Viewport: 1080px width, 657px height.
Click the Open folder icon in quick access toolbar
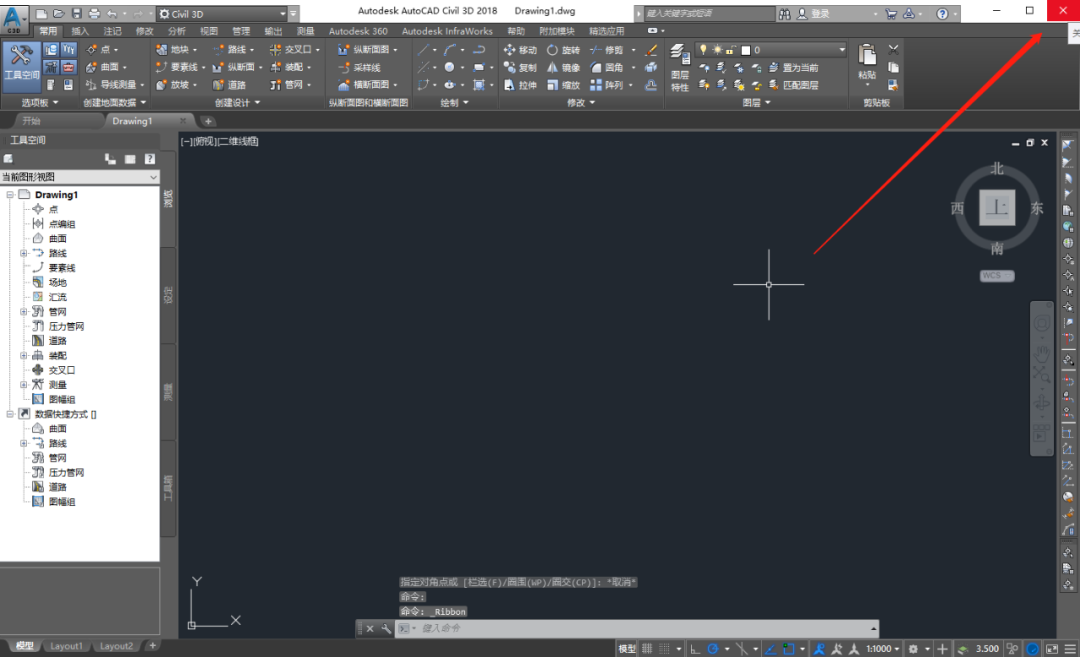coord(59,13)
